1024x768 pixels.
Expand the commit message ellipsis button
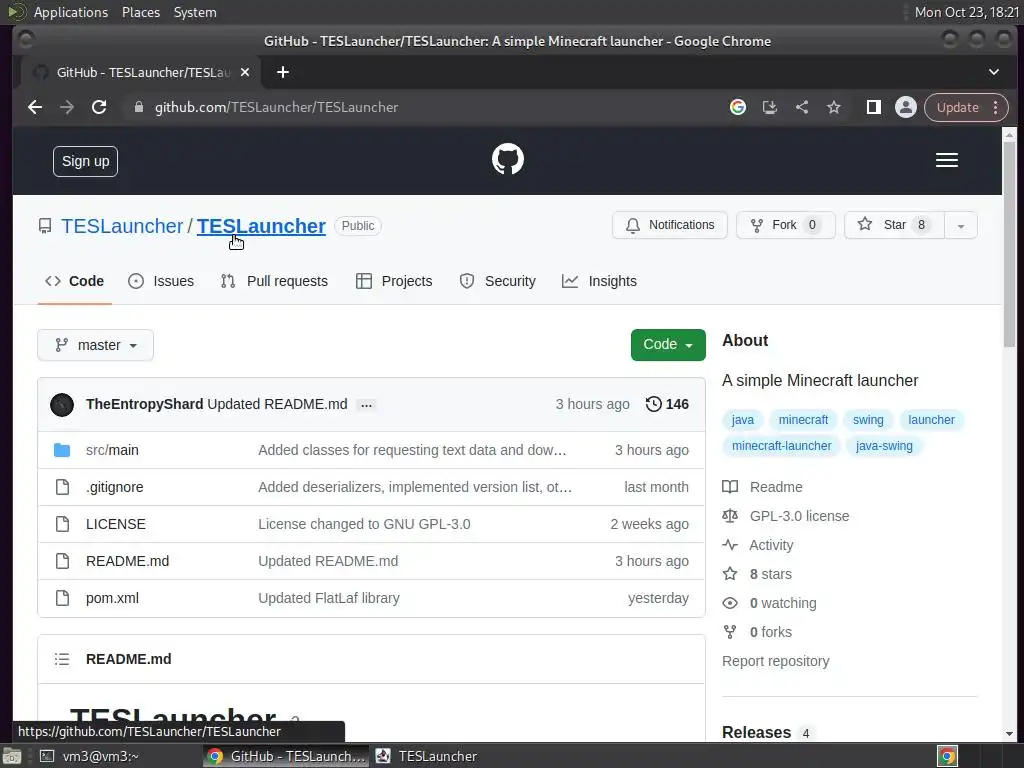tap(366, 406)
